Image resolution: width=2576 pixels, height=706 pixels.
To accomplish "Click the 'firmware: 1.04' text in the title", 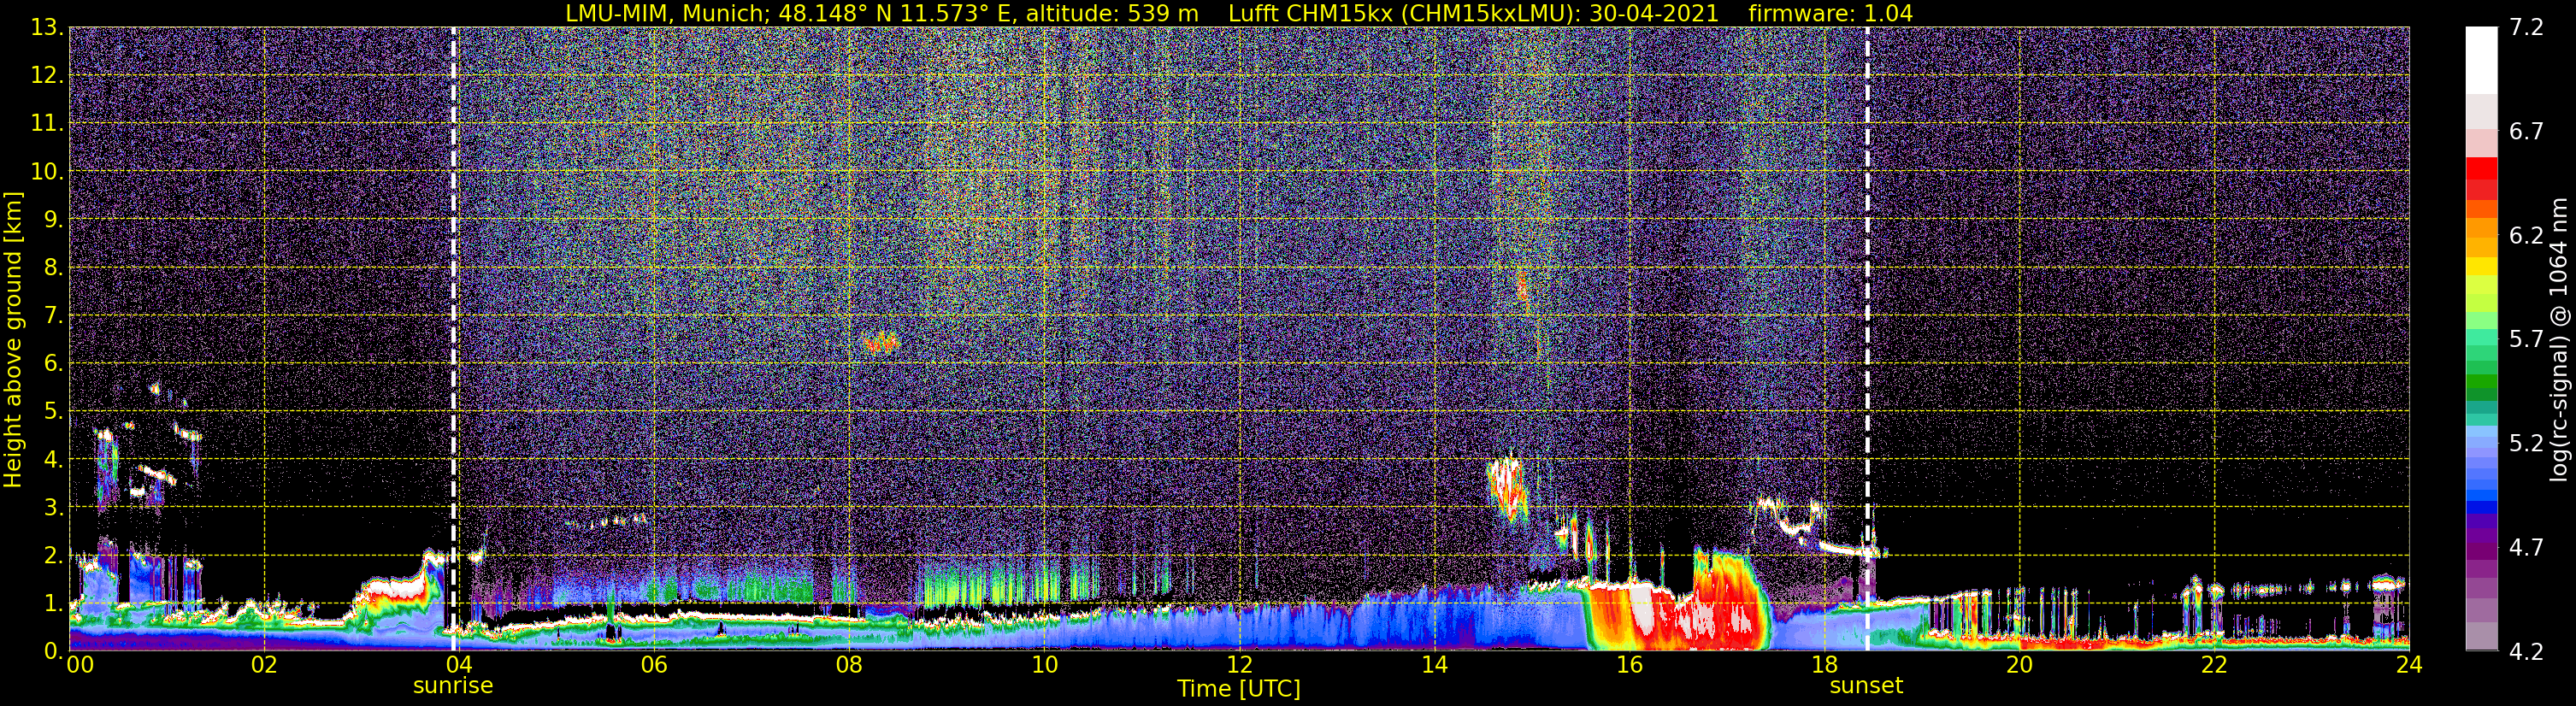I will pos(1830,13).
